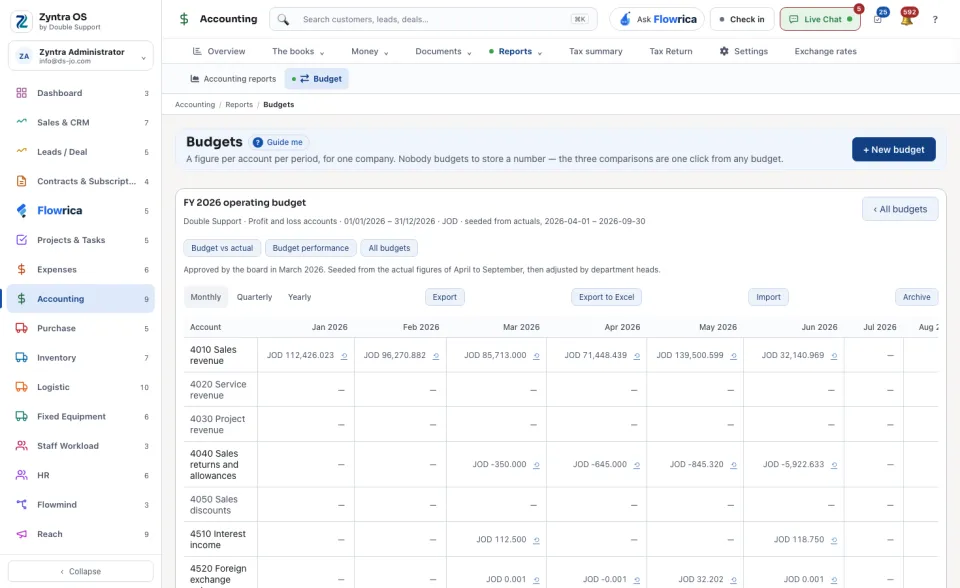Click the Accounting breadcrumb link
Viewport: 960px width, 588px height.
coord(195,105)
